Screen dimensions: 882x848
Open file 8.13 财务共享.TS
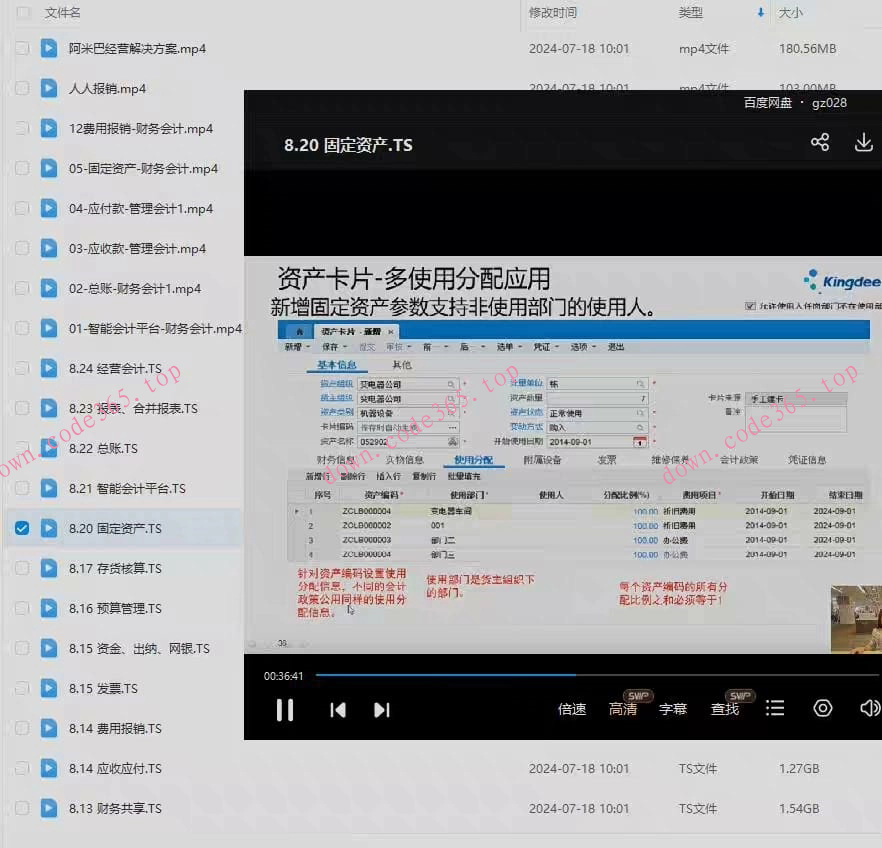[115, 808]
